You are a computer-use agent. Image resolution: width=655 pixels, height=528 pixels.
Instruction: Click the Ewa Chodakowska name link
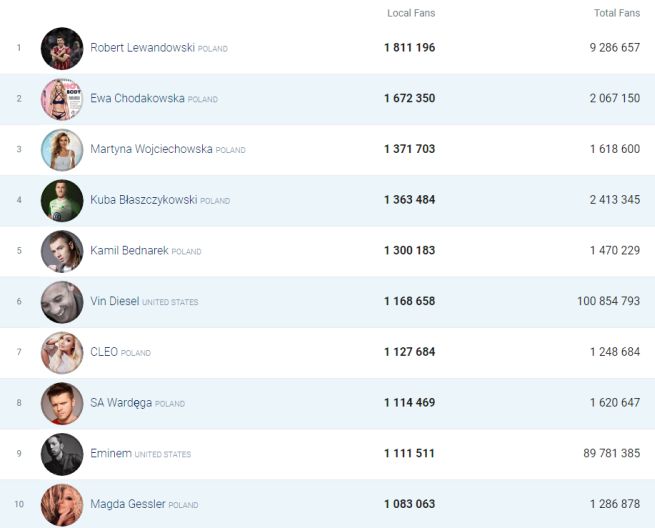click(x=137, y=99)
